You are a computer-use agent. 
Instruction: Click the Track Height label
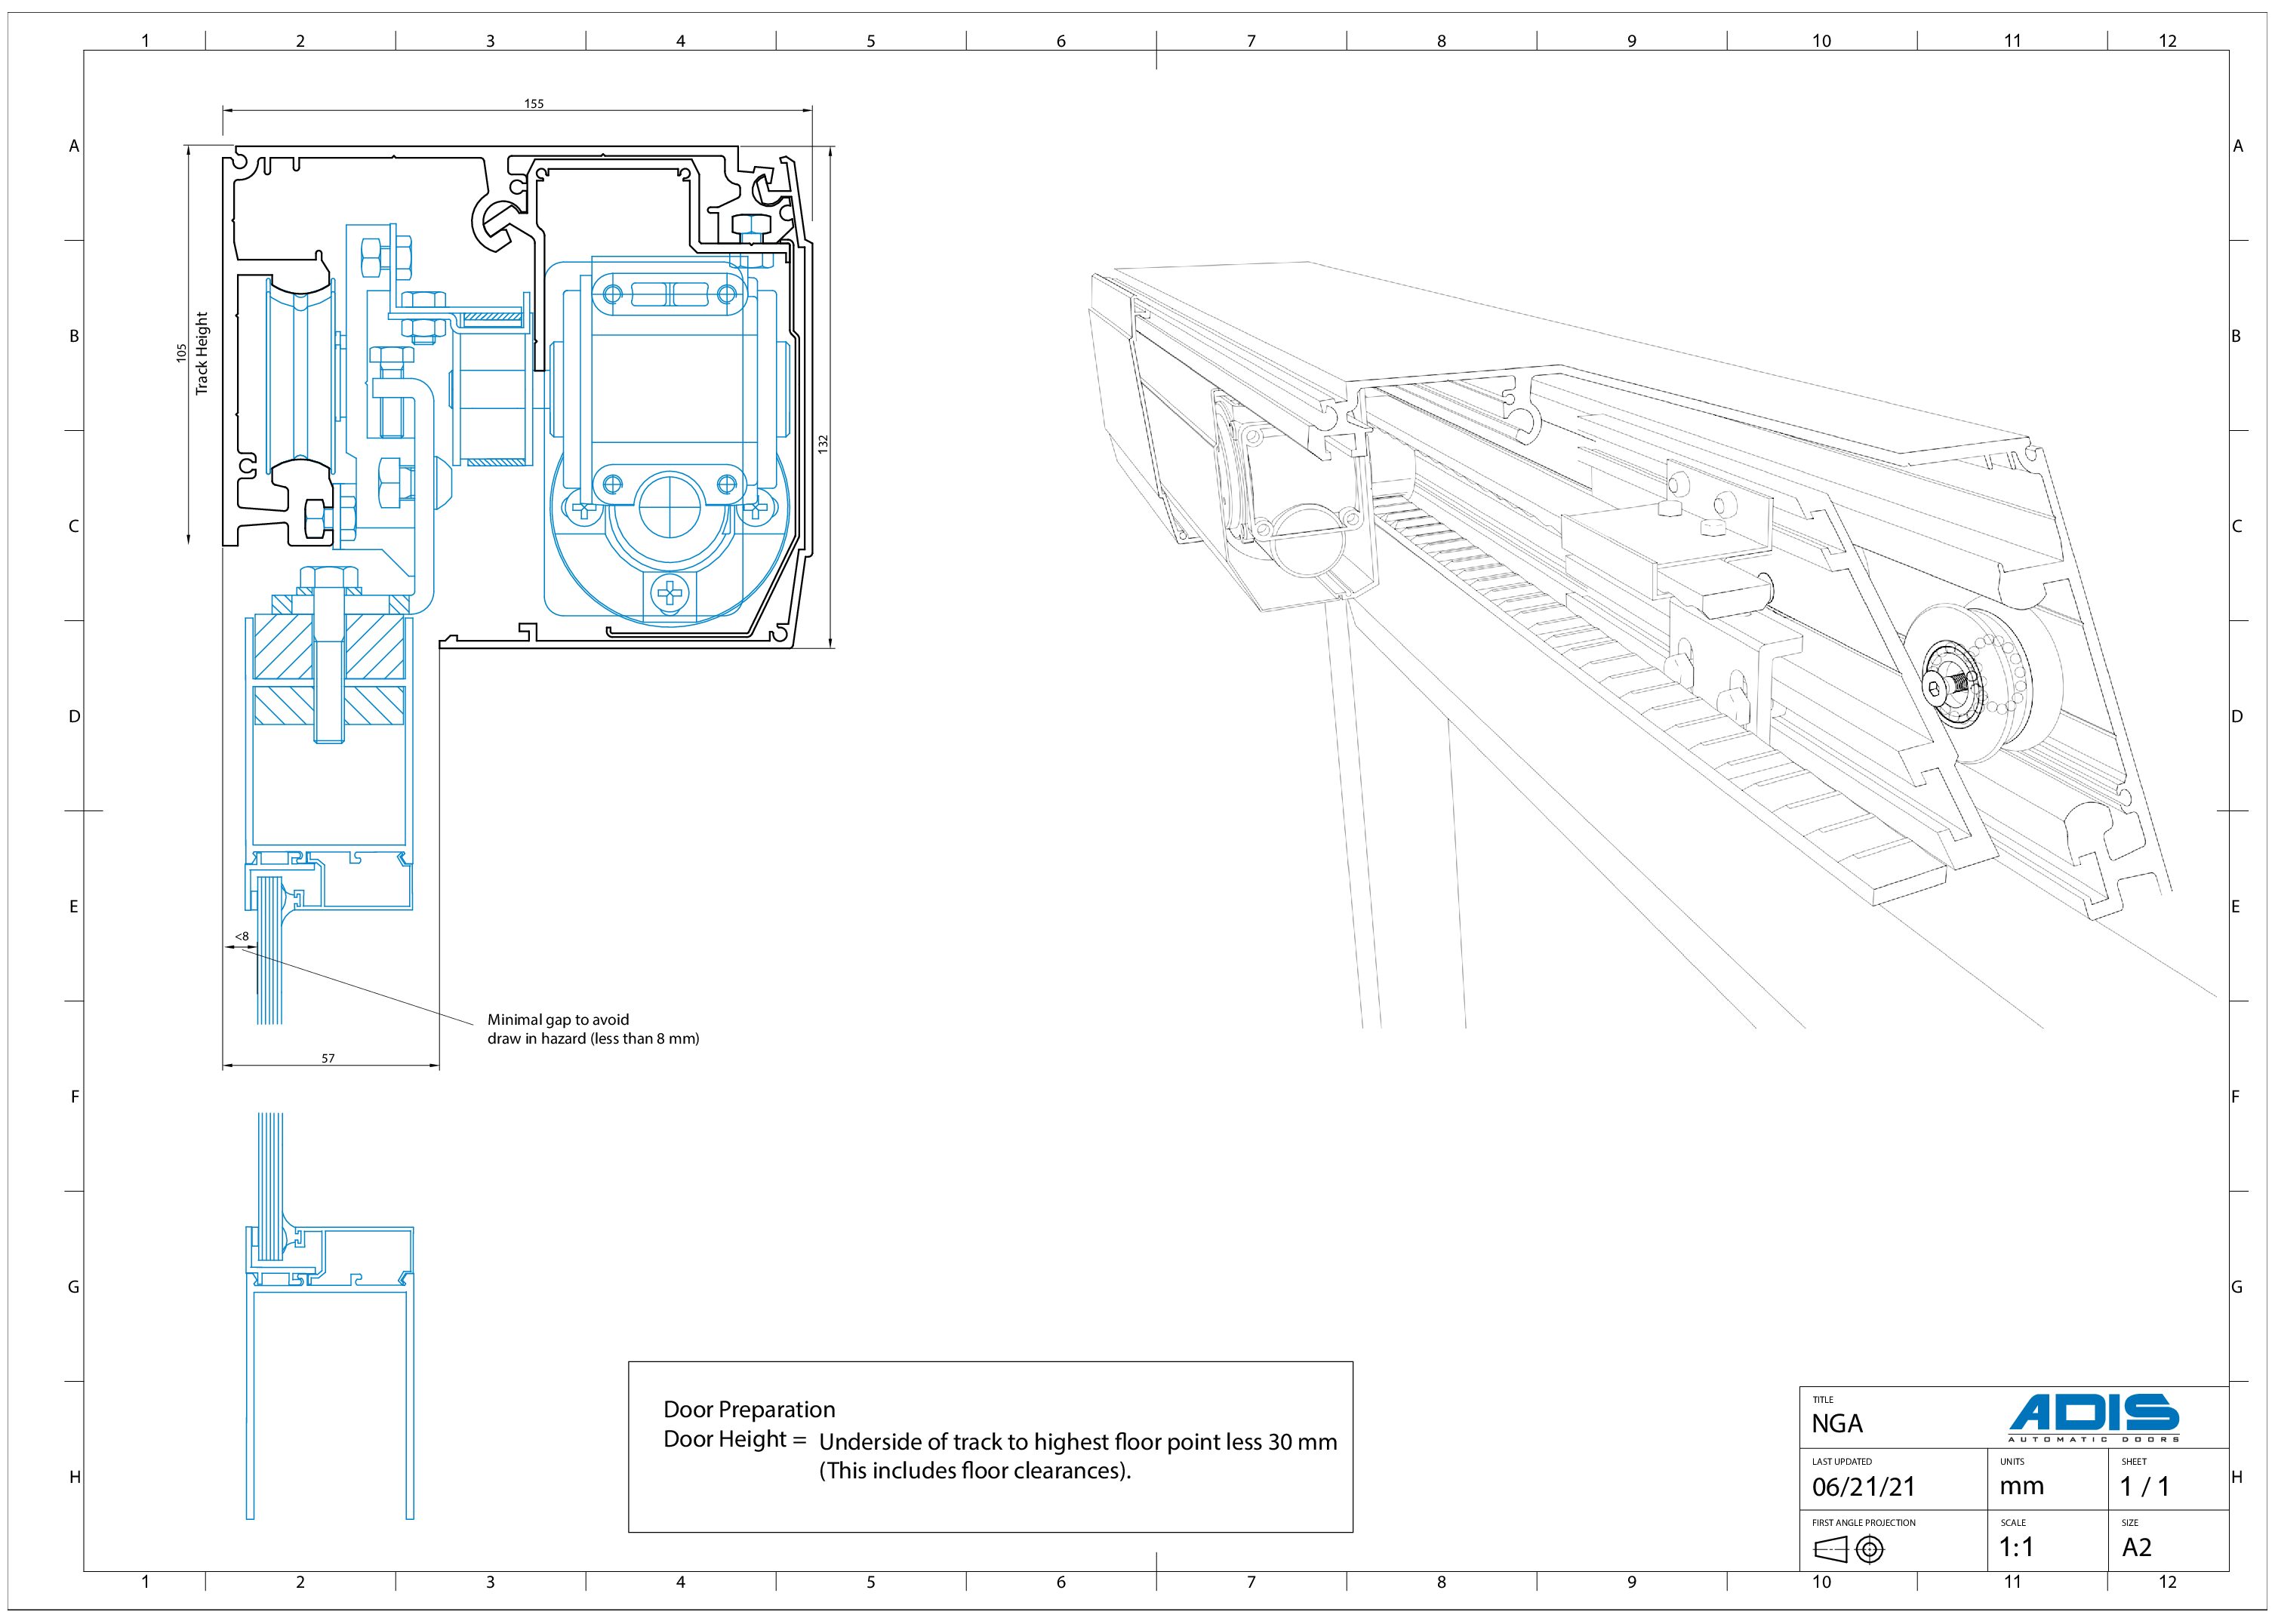202,353
